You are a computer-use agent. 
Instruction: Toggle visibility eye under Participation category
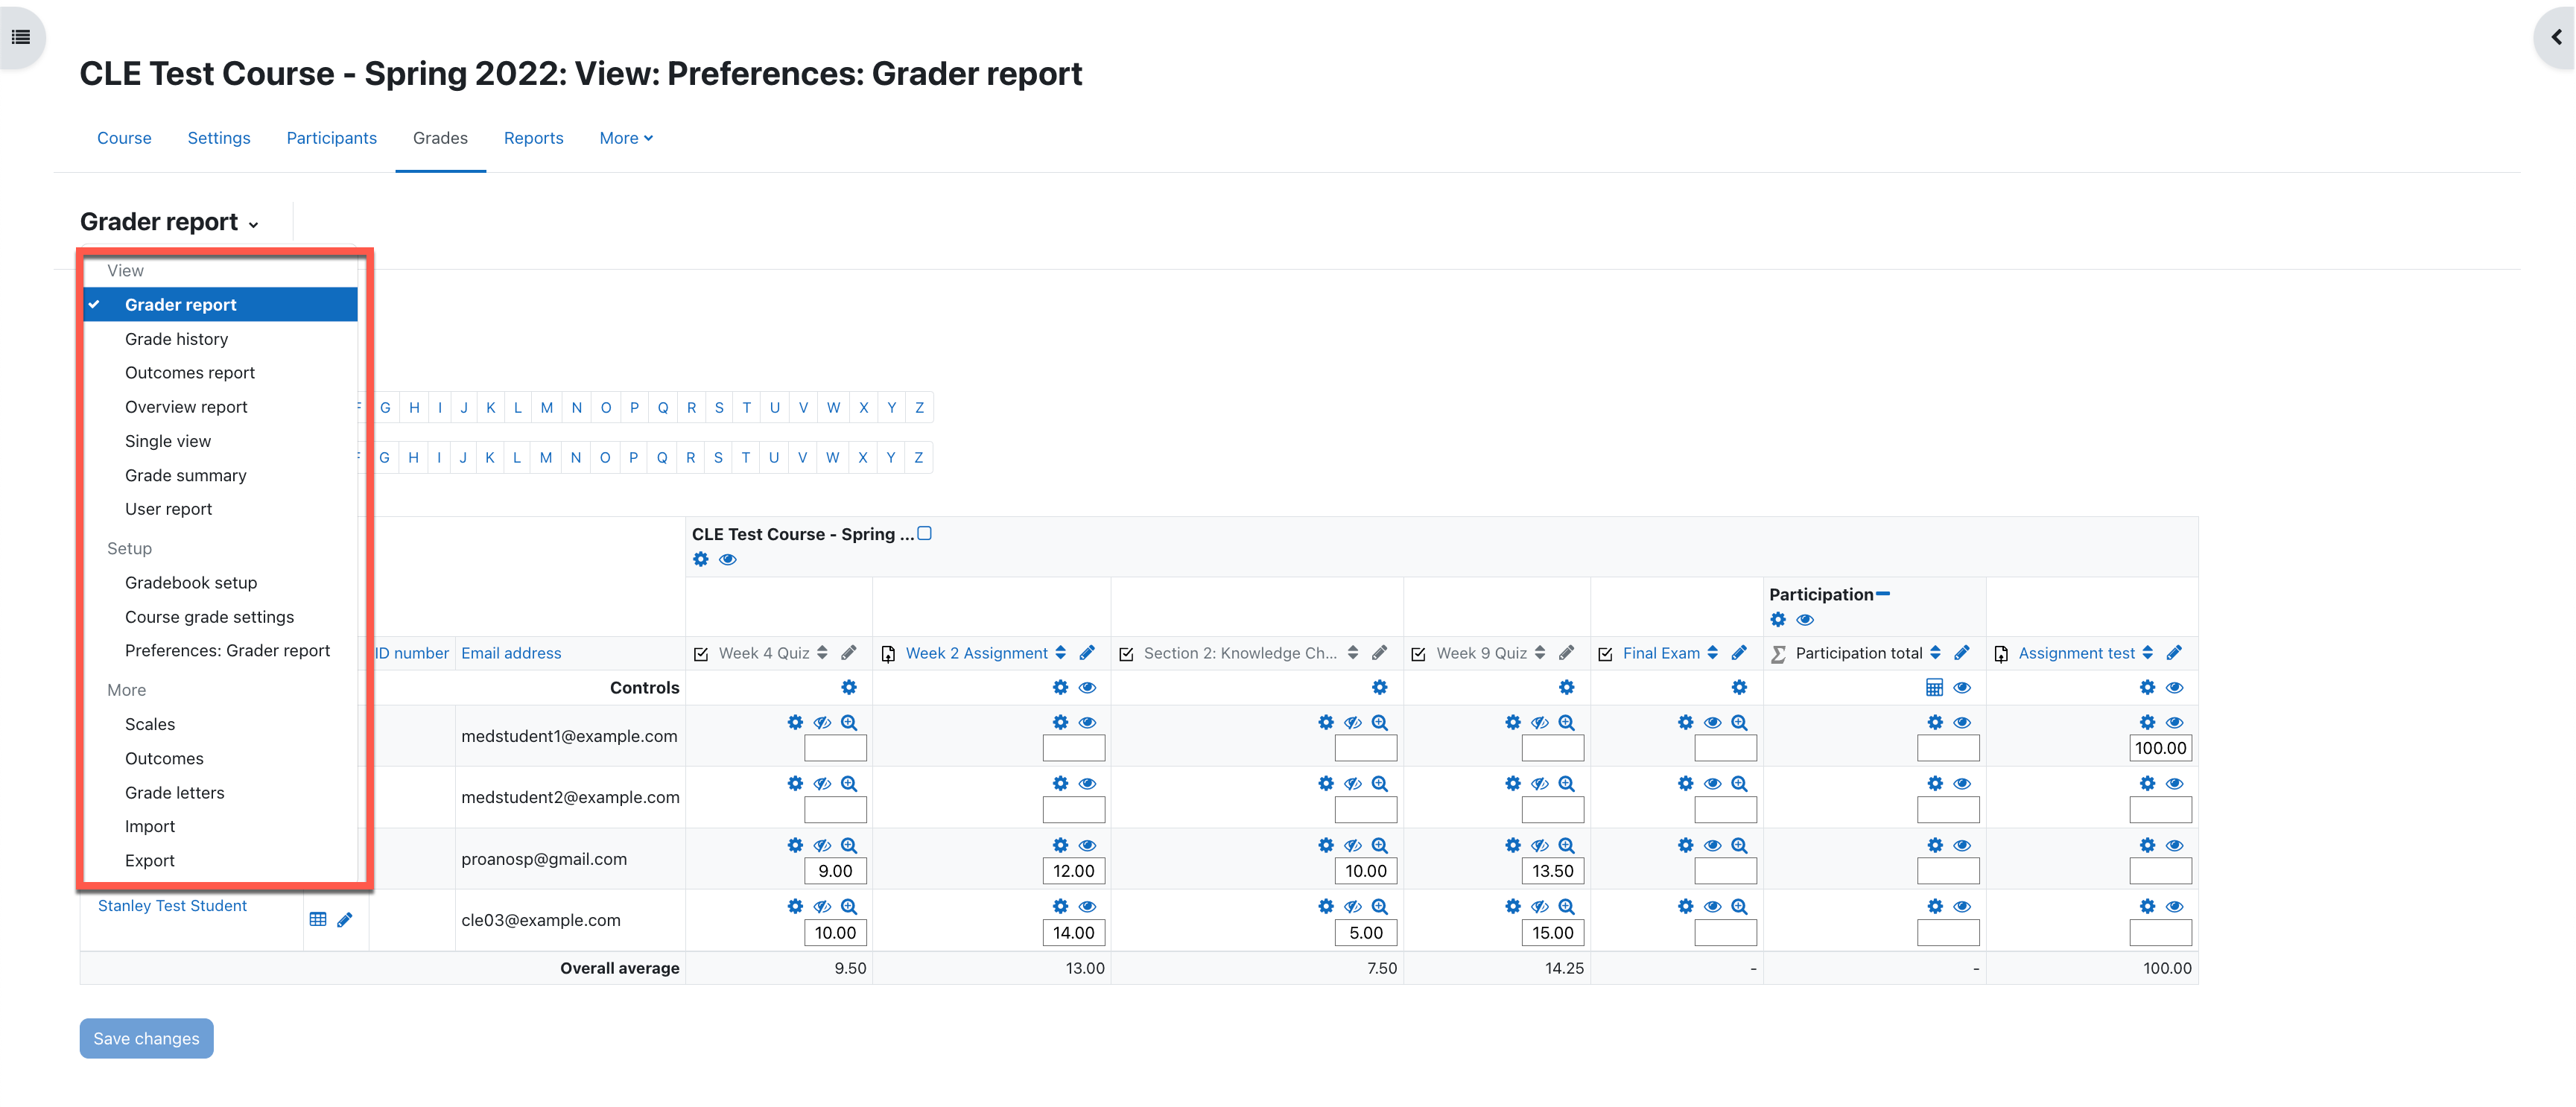(1805, 620)
